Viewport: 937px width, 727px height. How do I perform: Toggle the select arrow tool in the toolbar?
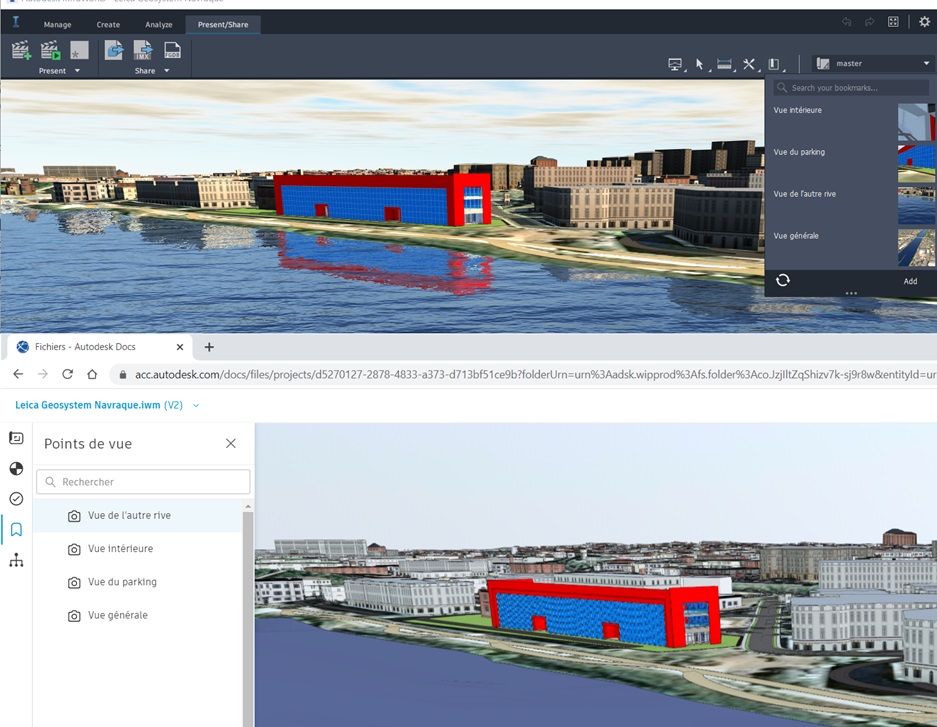[x=700, y=63]
